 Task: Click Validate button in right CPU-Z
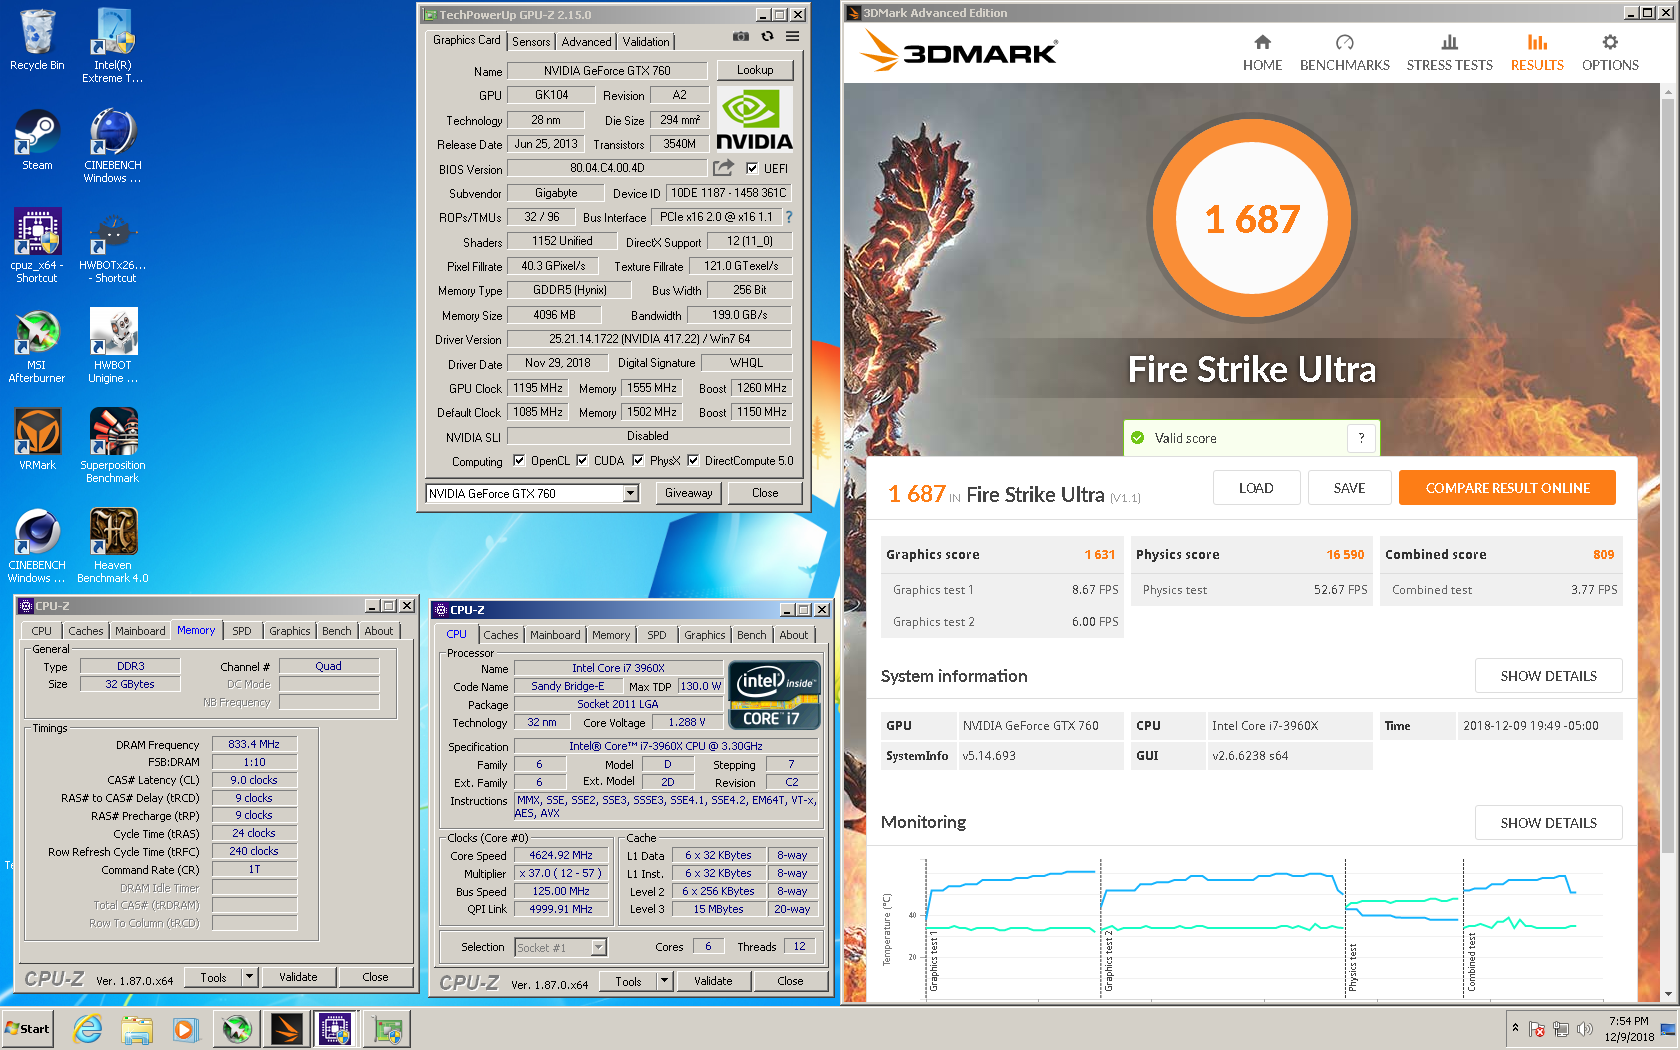[713, 981]
